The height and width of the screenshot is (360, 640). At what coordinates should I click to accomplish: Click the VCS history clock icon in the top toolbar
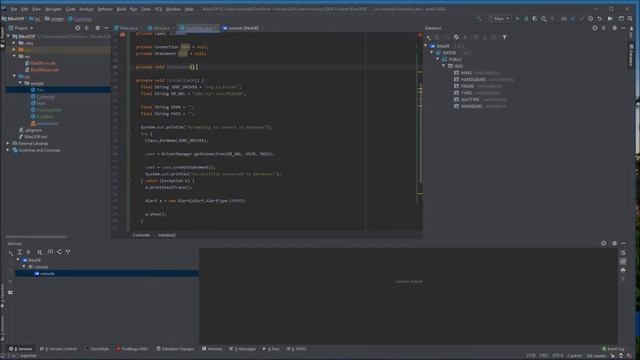(591, 19)
